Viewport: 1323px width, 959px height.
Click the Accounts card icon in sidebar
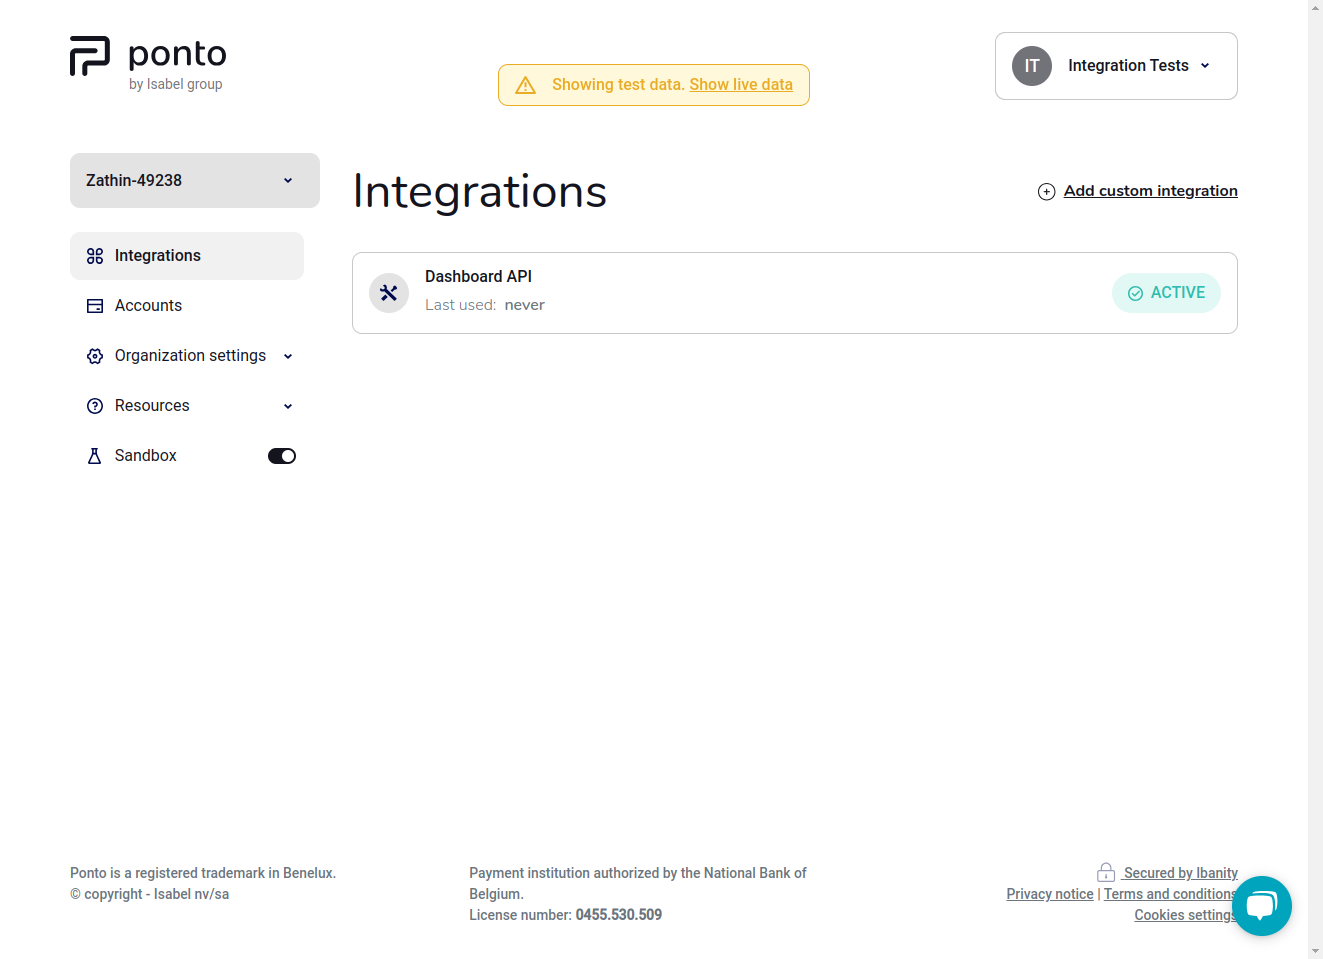(94, 305)
